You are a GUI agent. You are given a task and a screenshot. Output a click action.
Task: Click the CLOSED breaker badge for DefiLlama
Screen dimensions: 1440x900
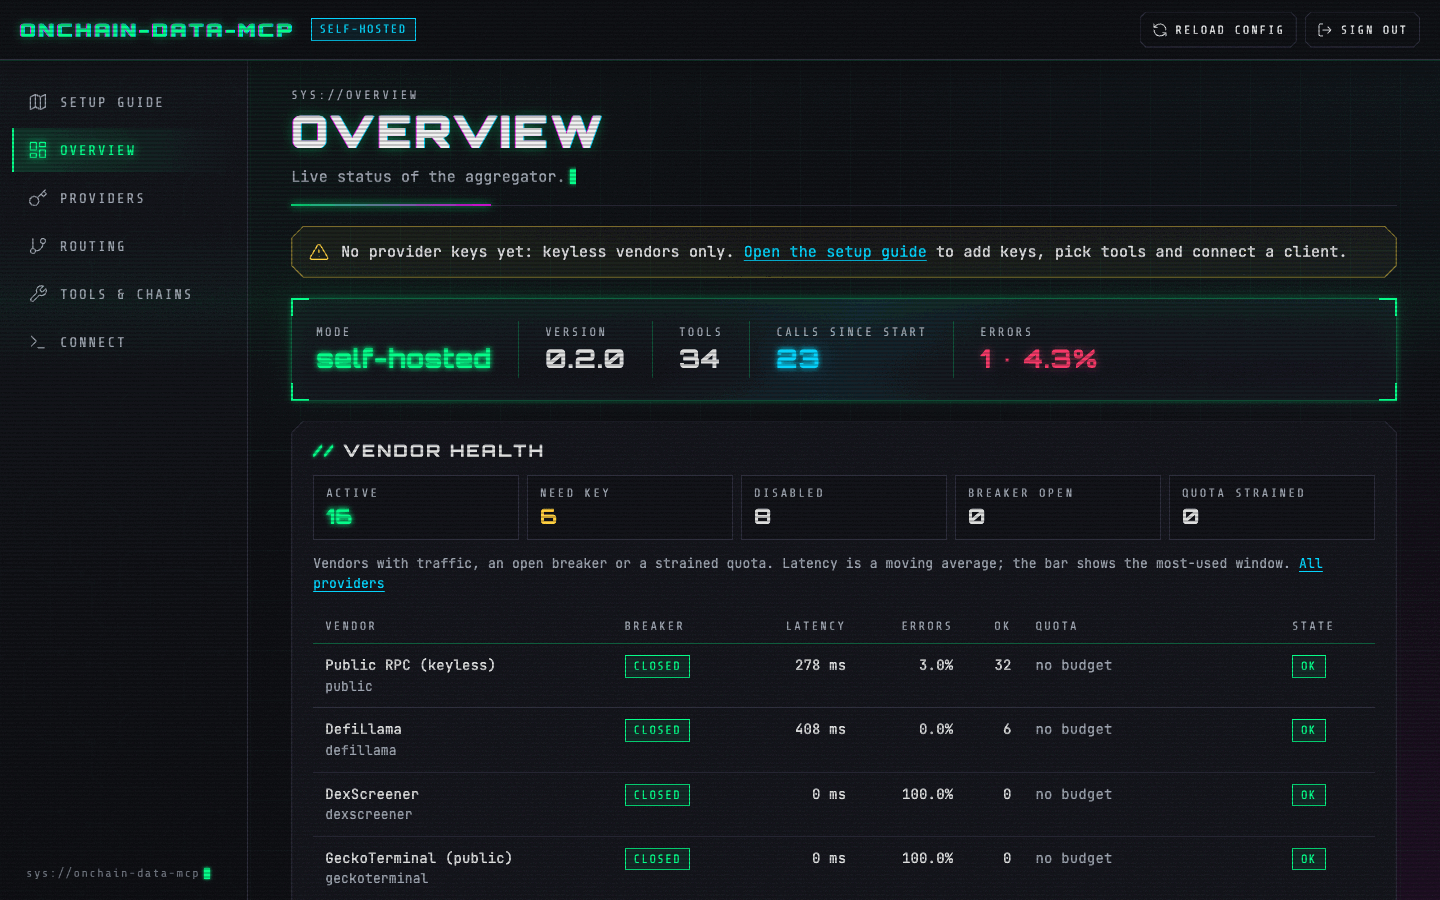click(657, 730)
